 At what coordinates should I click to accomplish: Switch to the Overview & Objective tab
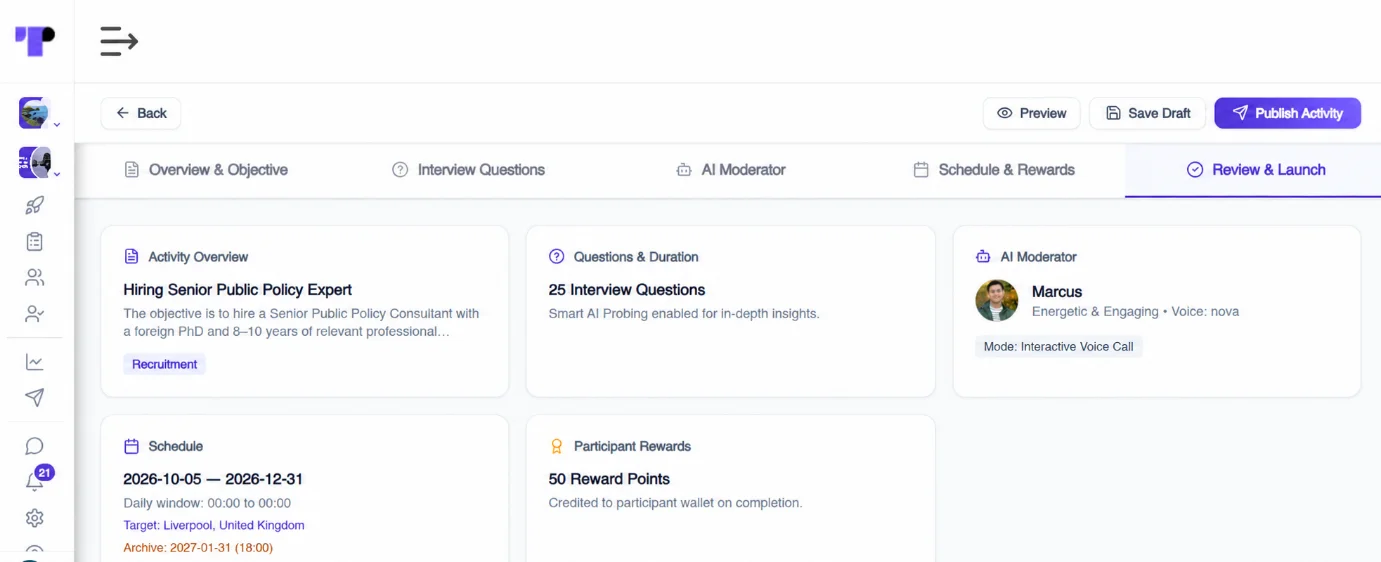pyautogui.click(x=206, y=170)
